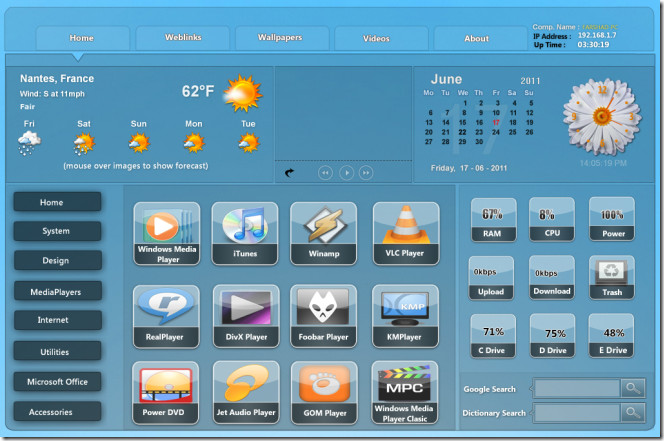
Task: Open the C Drive tile
Action: pos(493,336)
